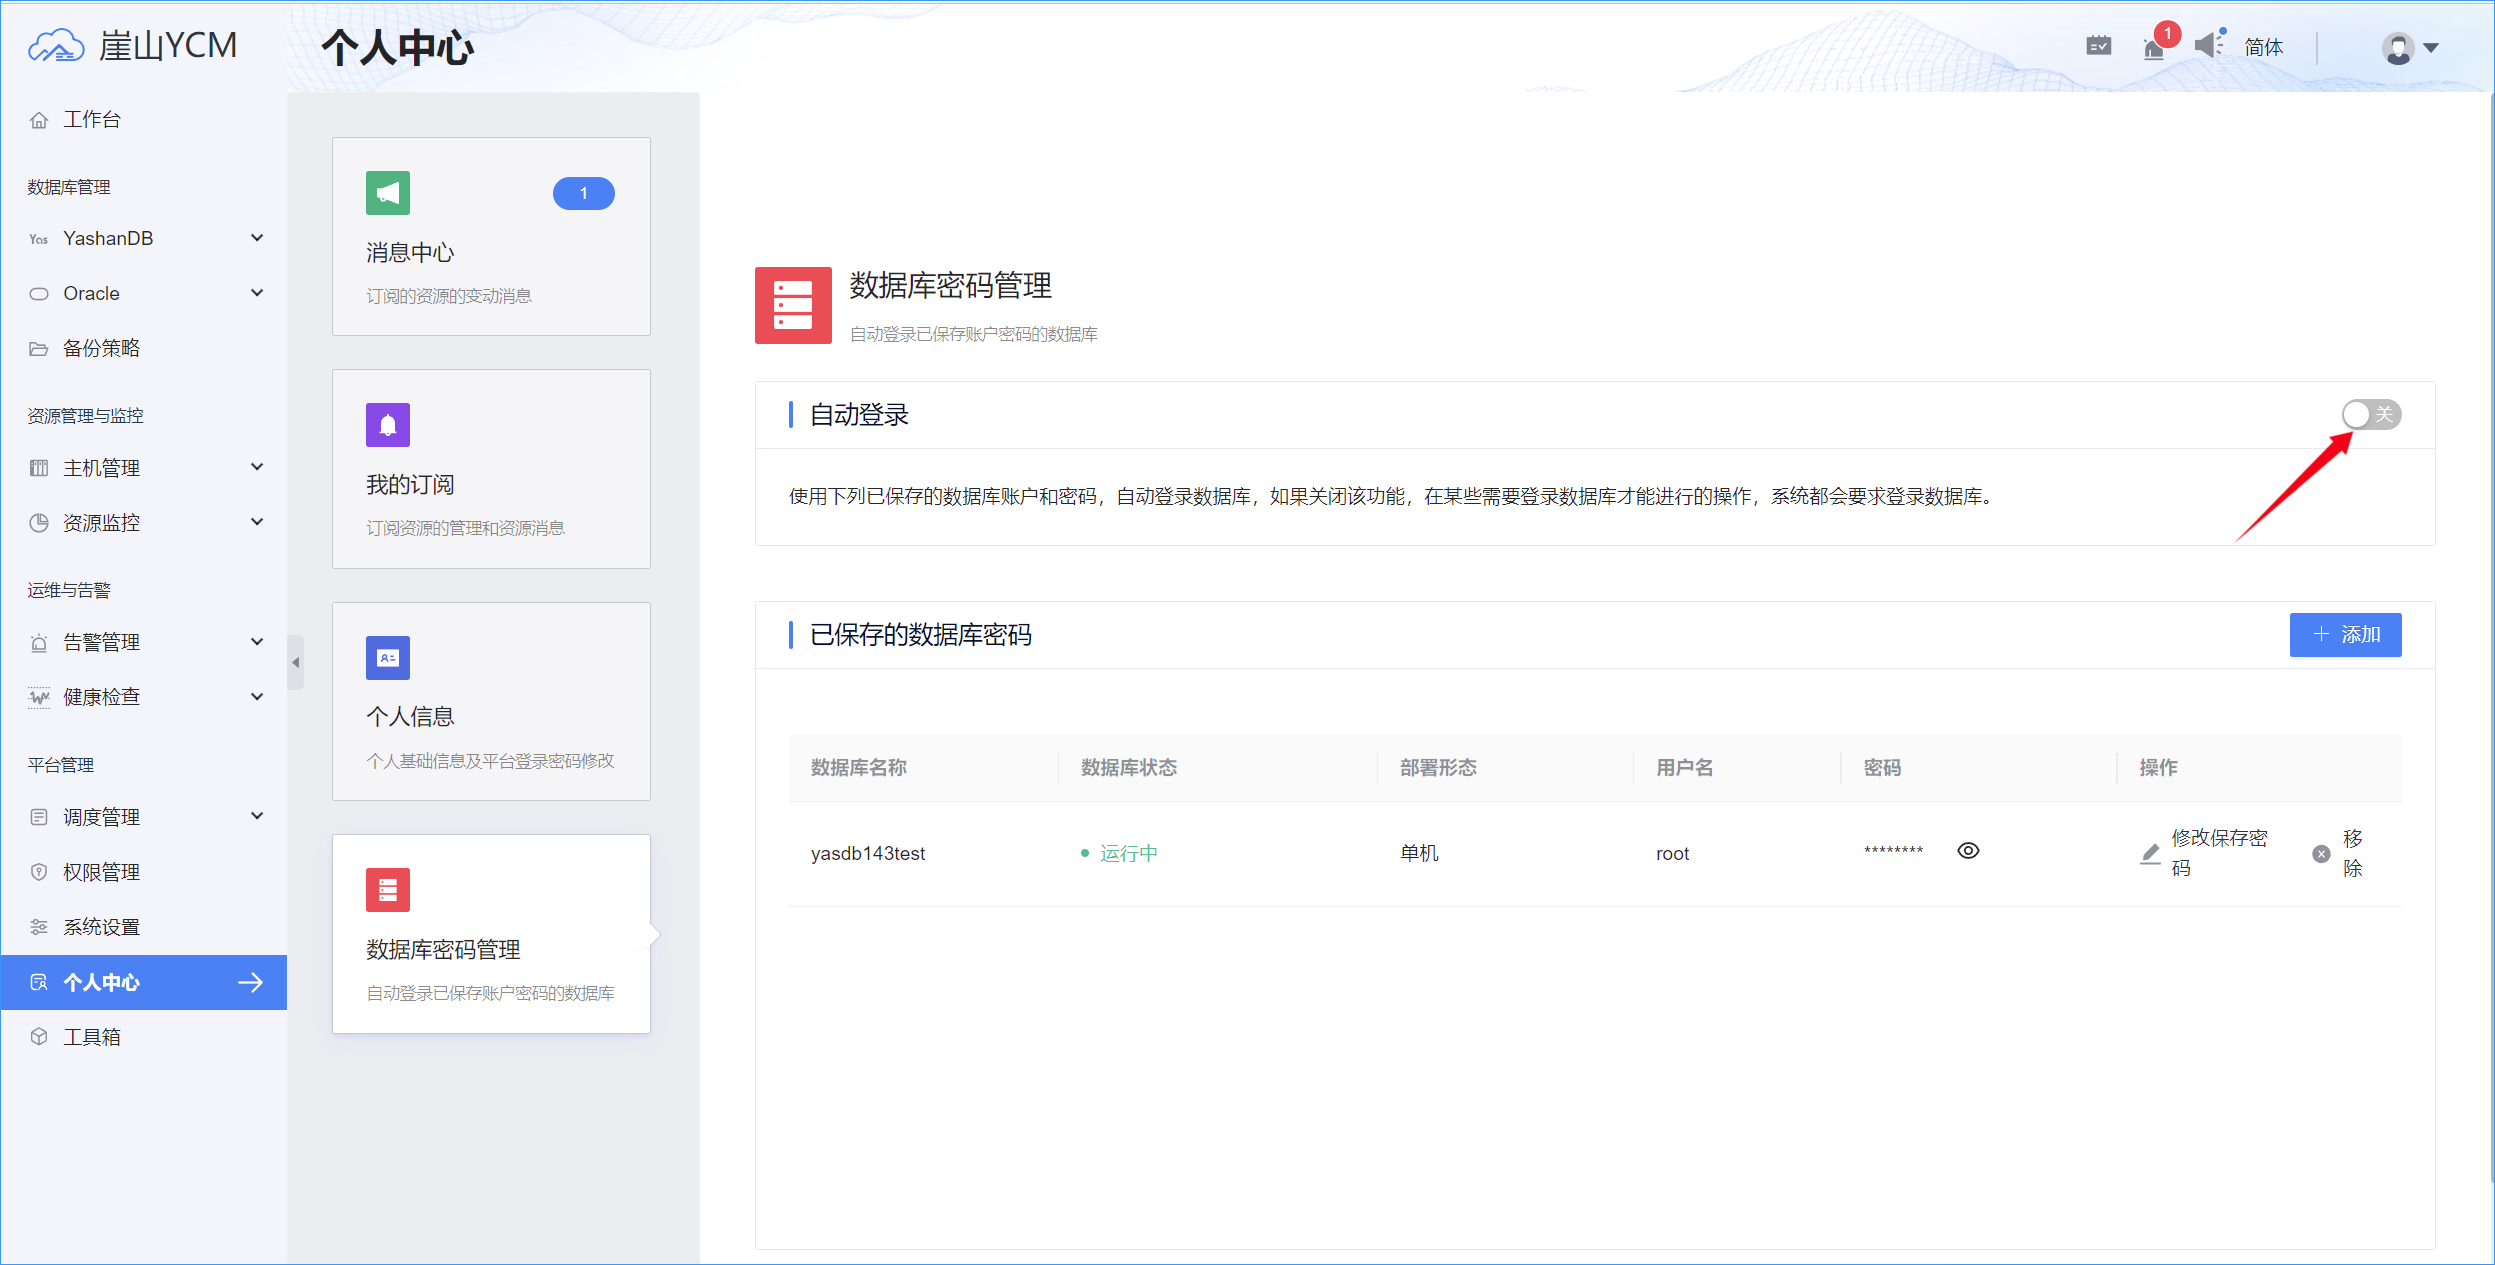Select the 我的订阅 bell icon

point(388,424)
